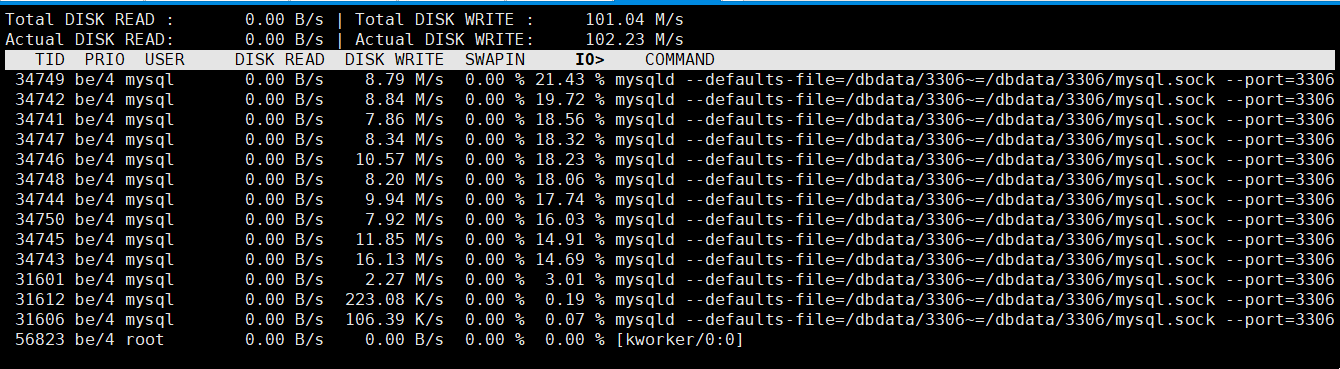Click the 8.79 M/s disk write value

point(405,80)
